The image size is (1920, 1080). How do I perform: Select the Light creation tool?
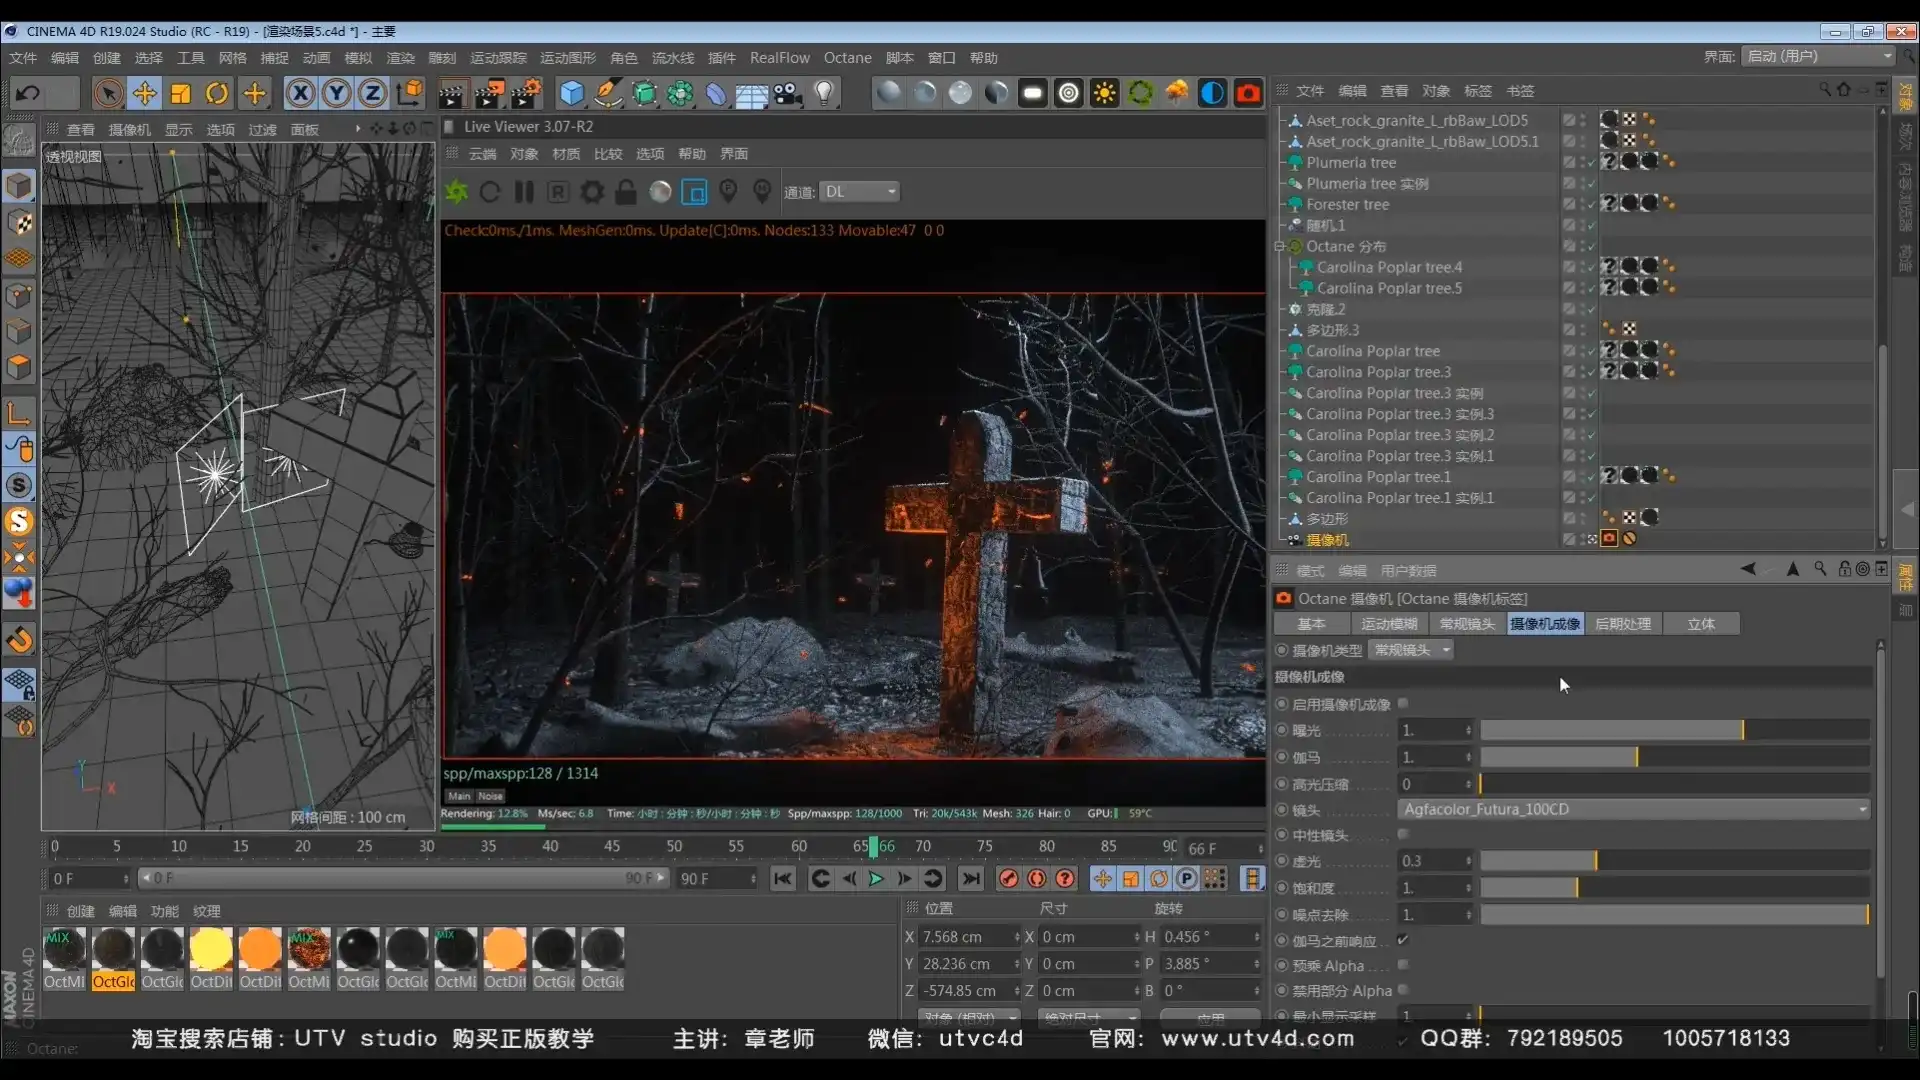[x=825, y=93]
